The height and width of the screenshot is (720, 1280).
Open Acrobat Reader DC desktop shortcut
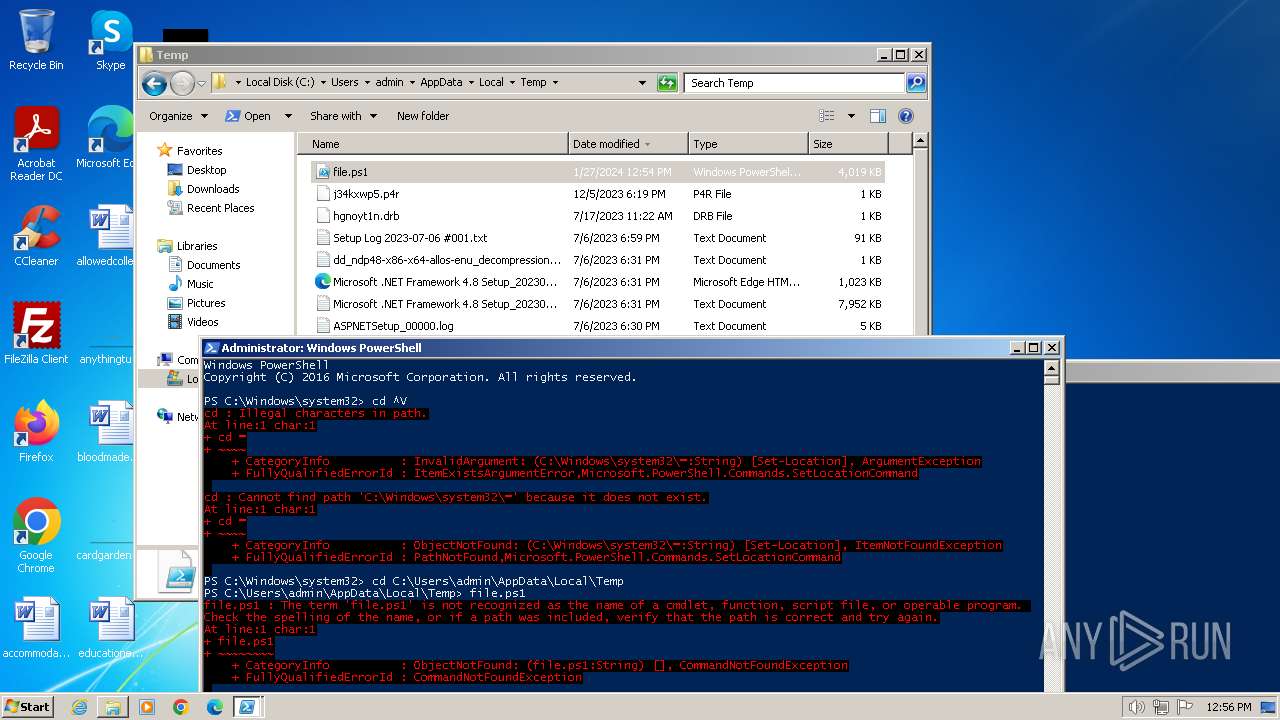[36, 144]
